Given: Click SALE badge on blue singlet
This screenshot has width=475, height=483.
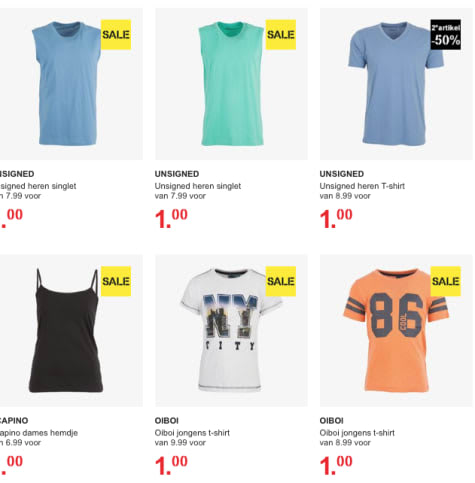Looking at the screenshot, I should (116, 35).
